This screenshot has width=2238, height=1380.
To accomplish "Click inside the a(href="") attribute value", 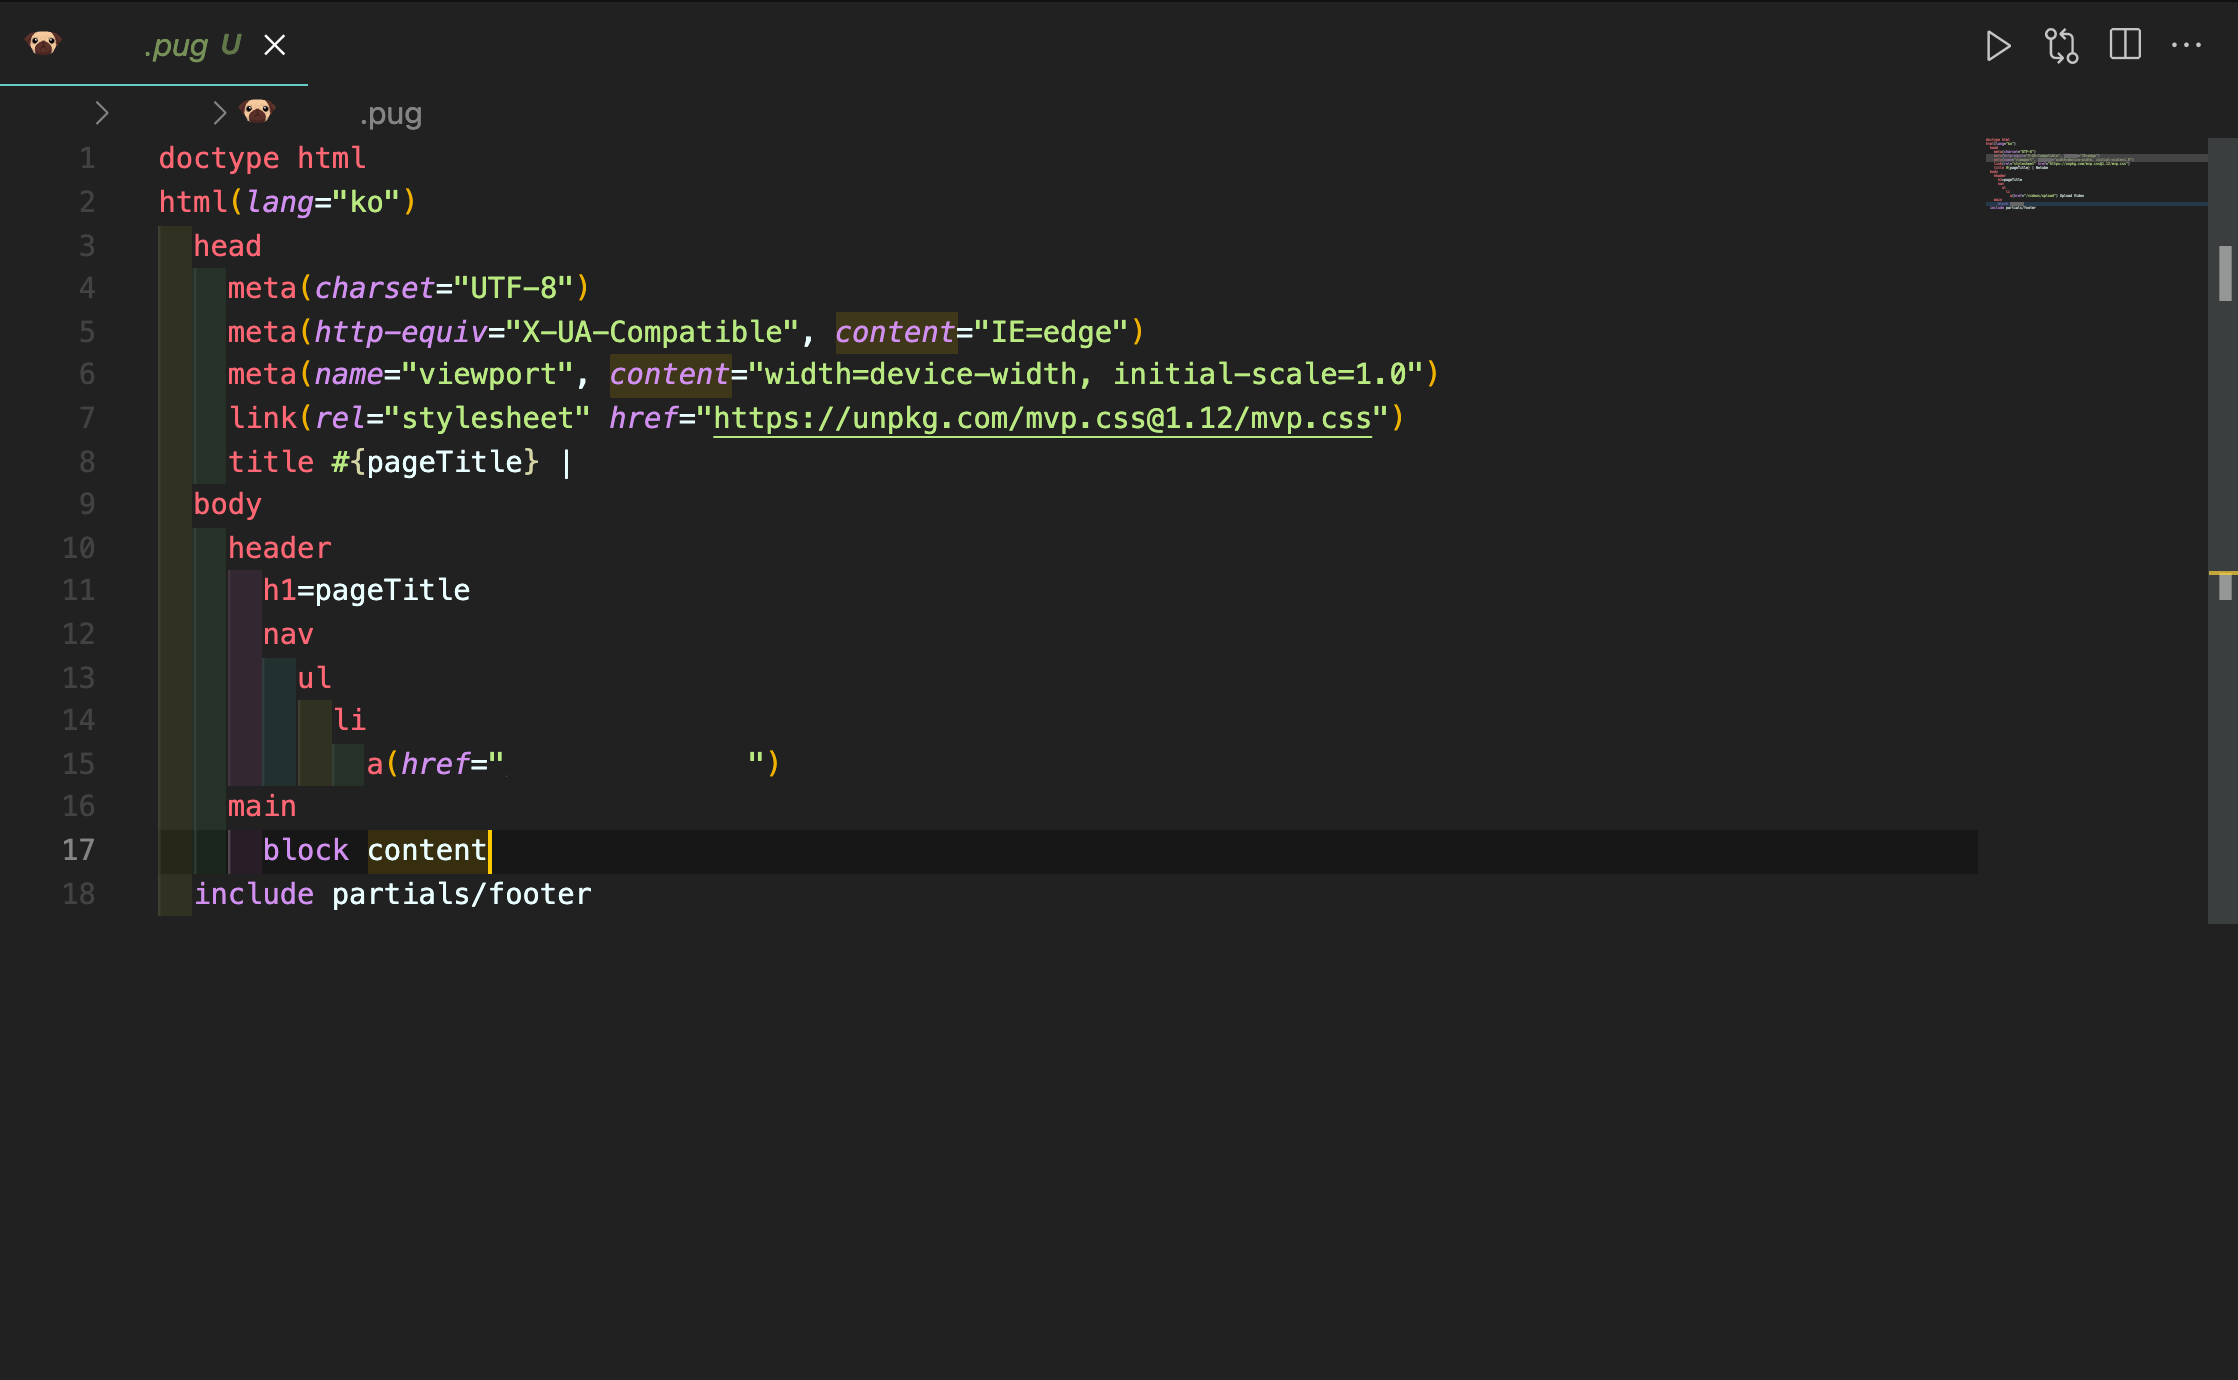I will 625,764.
